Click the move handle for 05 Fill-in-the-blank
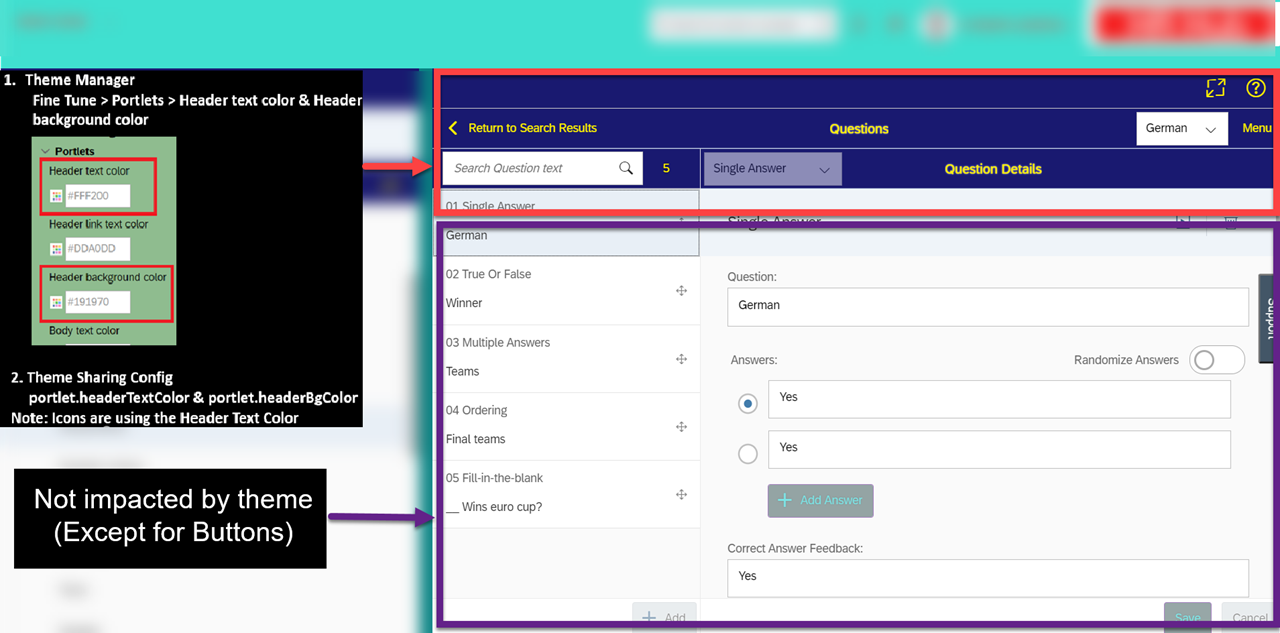The image size is (1280, 633). point(681,495)
